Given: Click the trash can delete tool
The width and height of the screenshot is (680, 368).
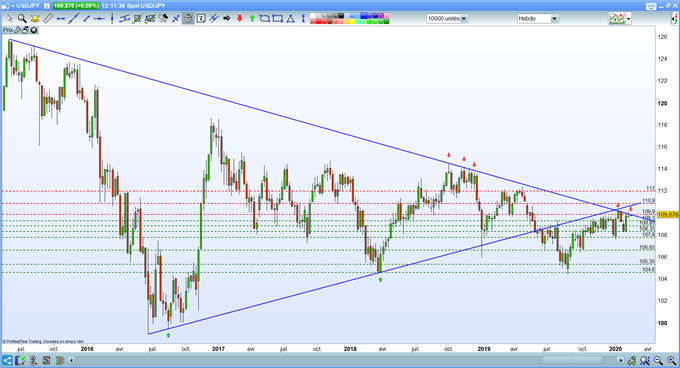Looking at the screenshot, I should coord(188,19).
